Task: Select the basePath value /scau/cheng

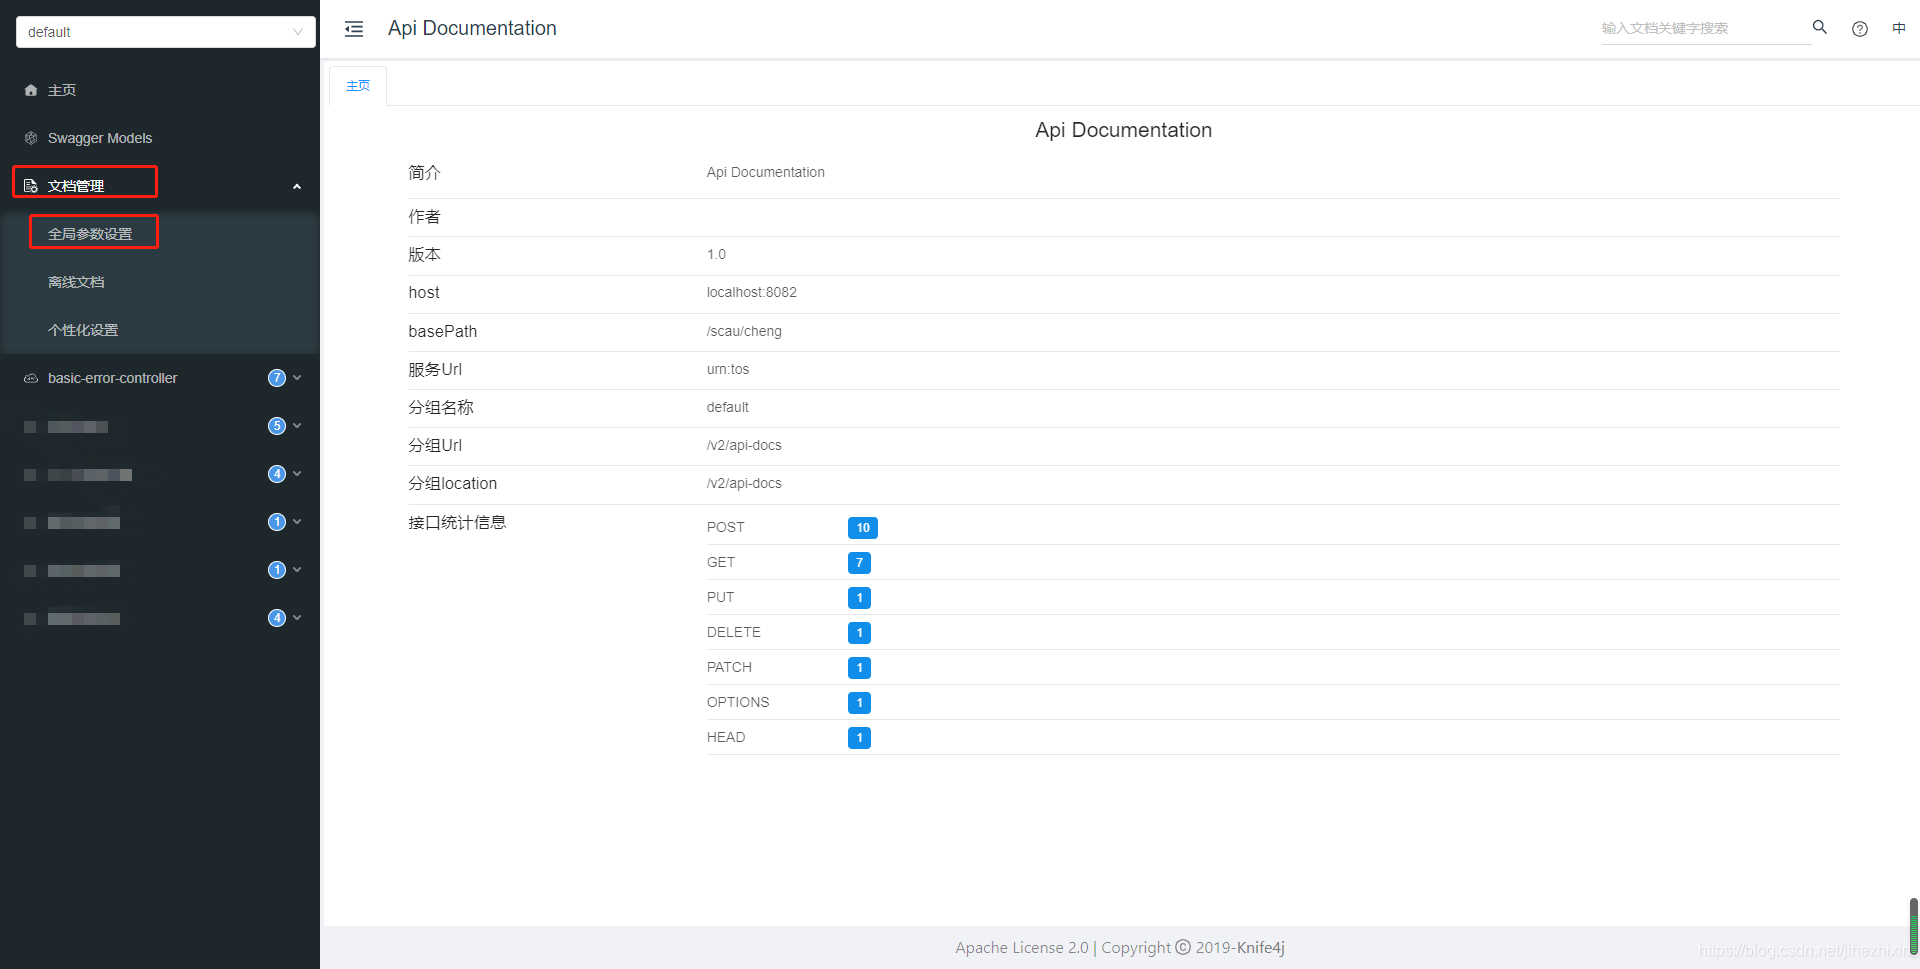Action: (744, 332)
